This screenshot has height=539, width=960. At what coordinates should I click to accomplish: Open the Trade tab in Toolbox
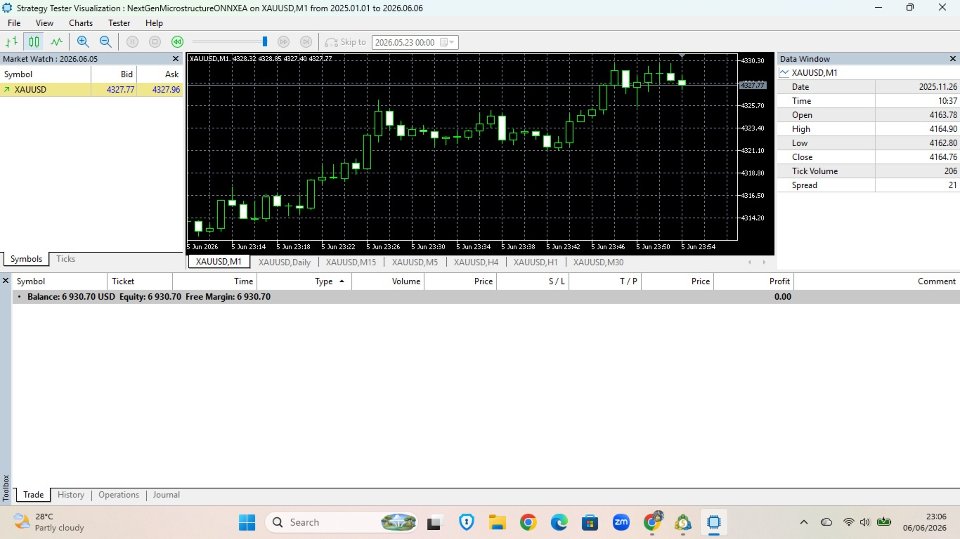(34, 495)
